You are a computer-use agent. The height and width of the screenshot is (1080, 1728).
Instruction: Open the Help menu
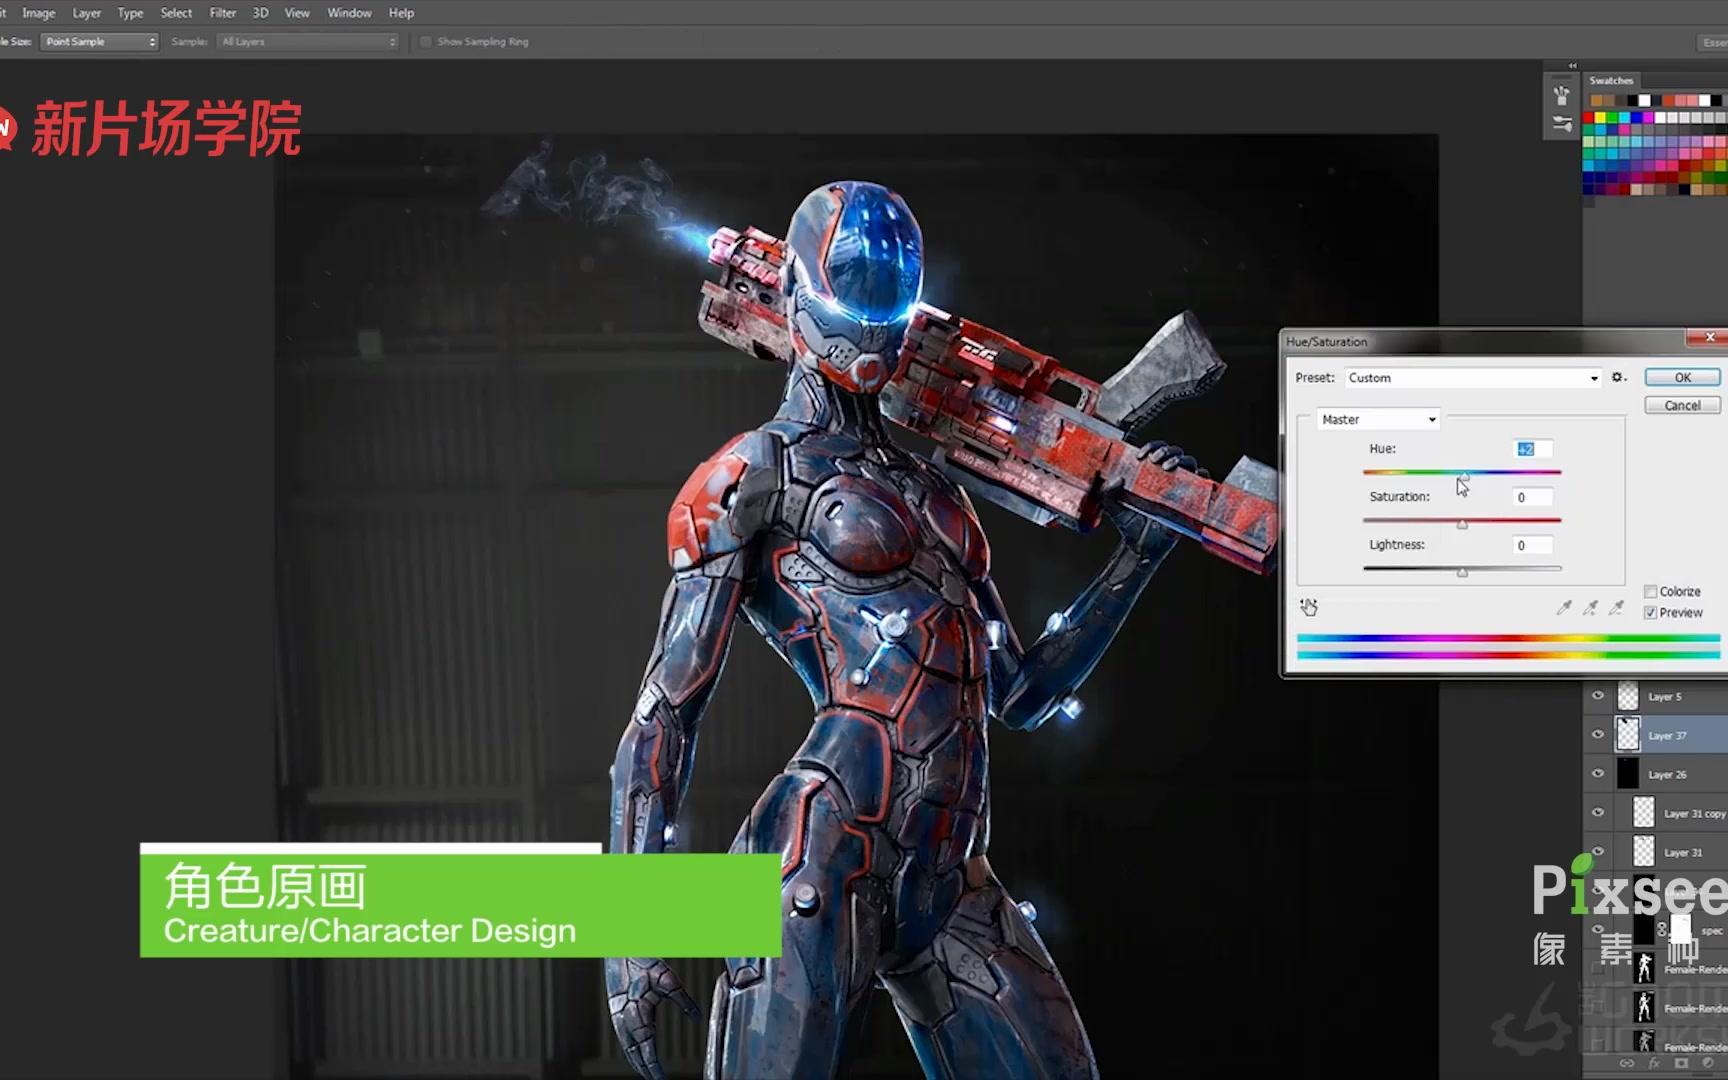point(401,13)
